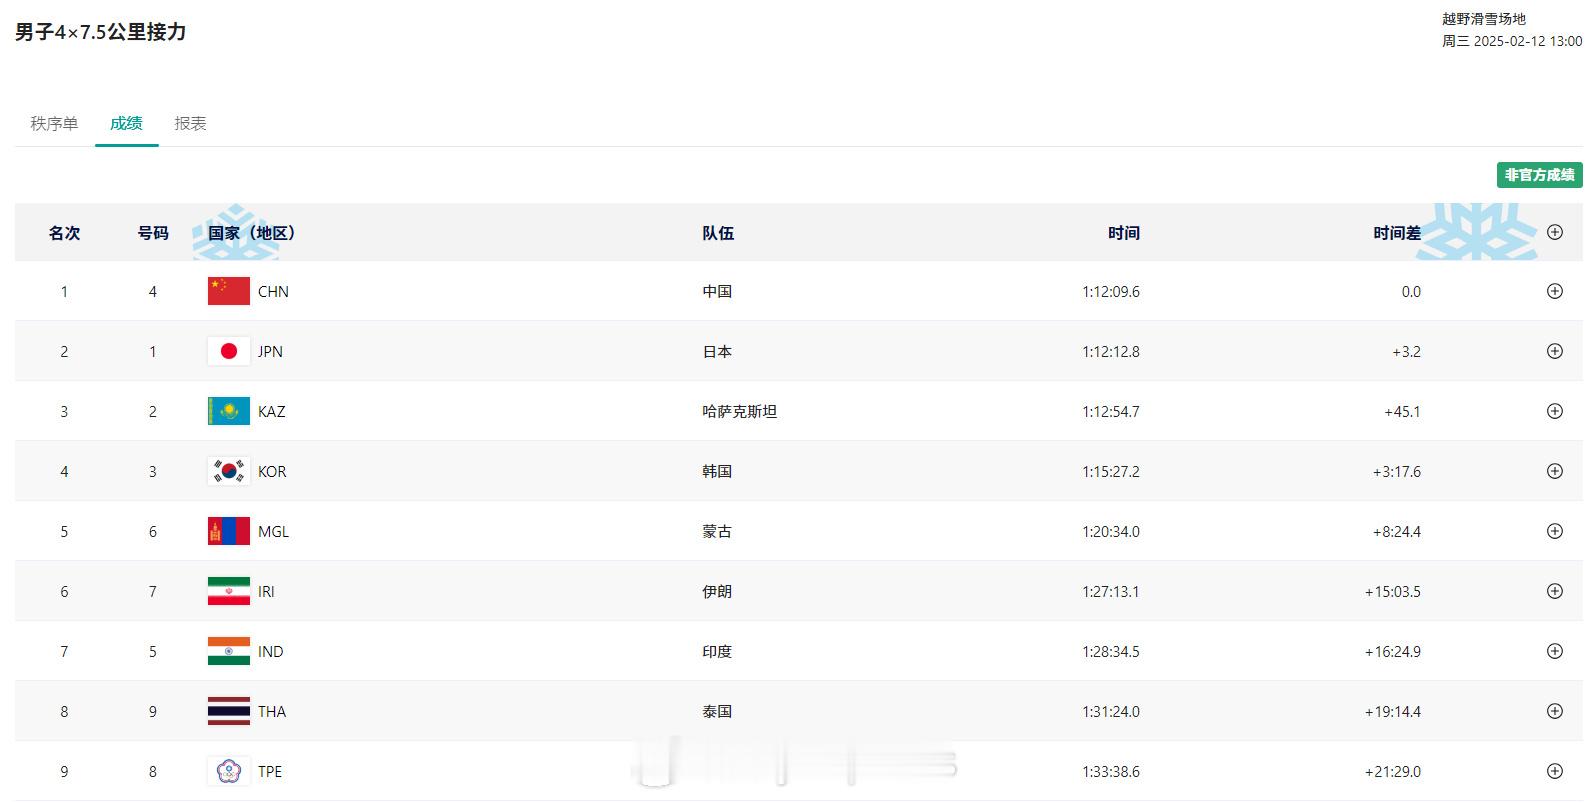Click the time 1:33:38.6
This screenshot has width=1591, height=803.
pyautogui.click(x=1110, y=772)
